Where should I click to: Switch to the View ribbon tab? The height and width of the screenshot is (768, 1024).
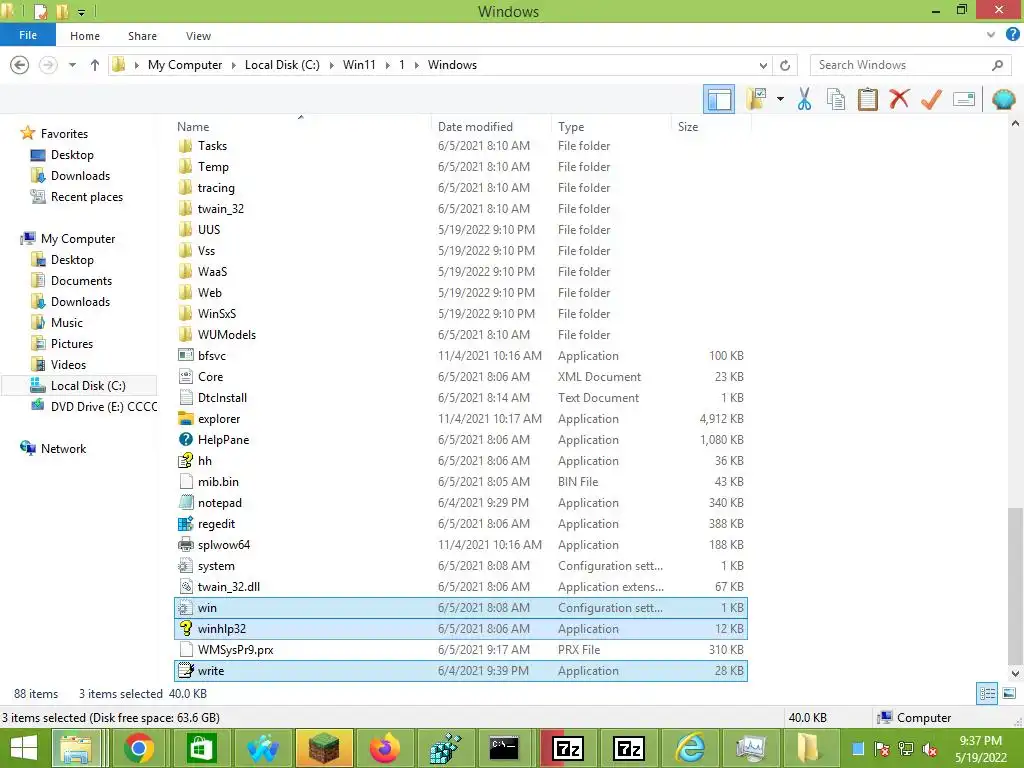198,36
